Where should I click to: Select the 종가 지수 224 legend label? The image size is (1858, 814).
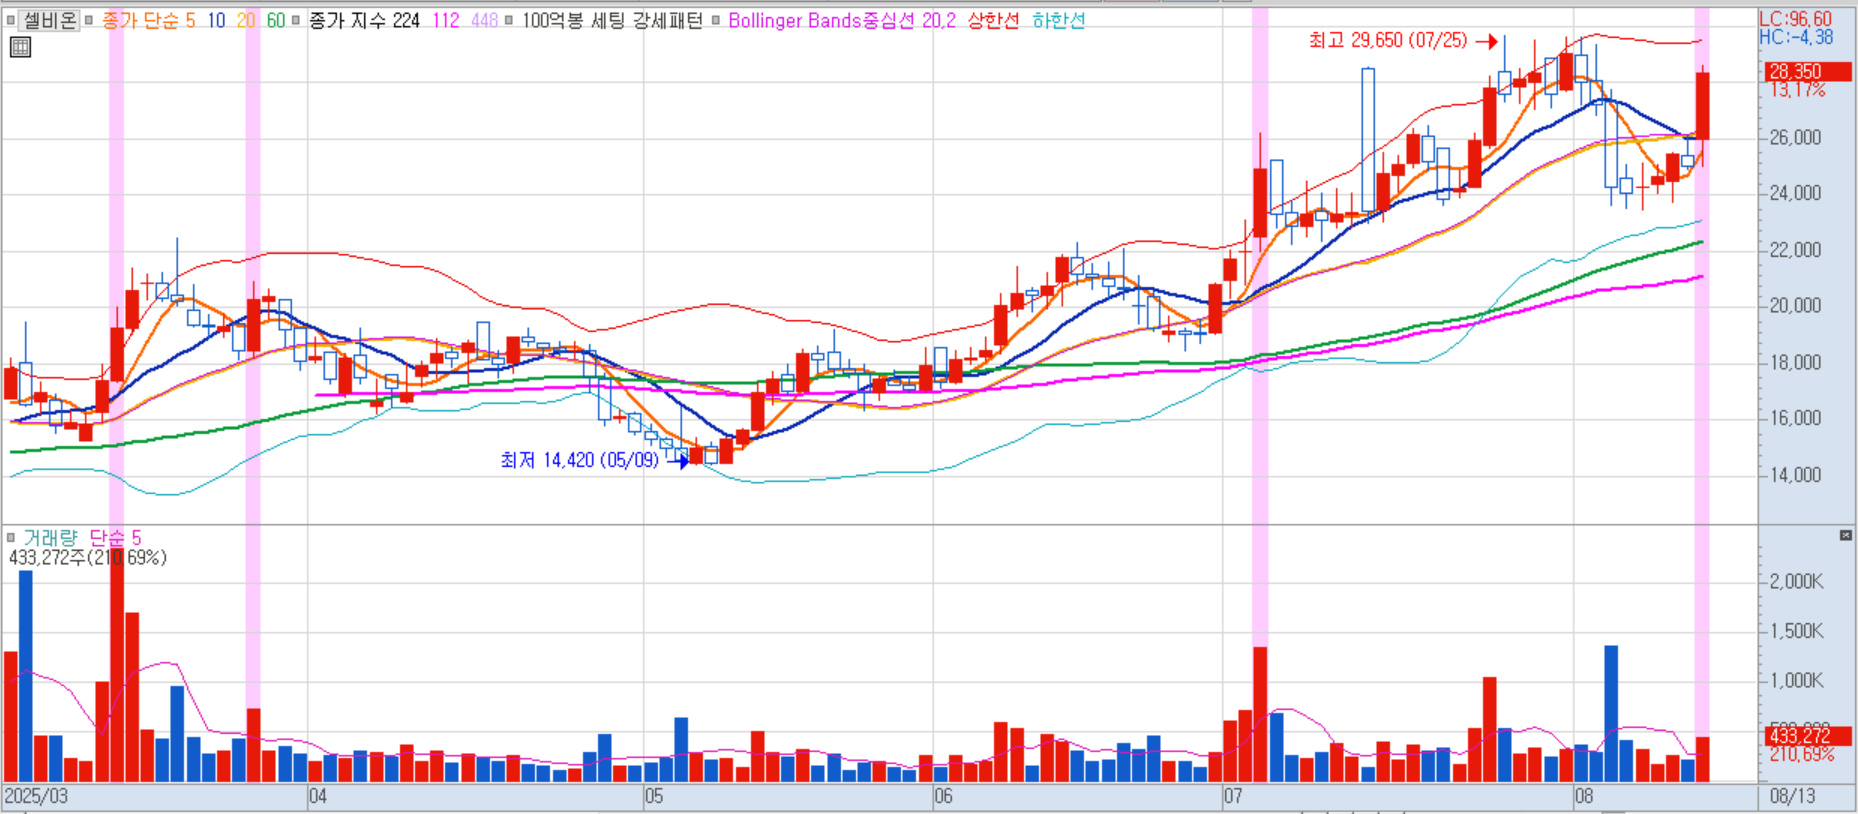click(364, 20)
